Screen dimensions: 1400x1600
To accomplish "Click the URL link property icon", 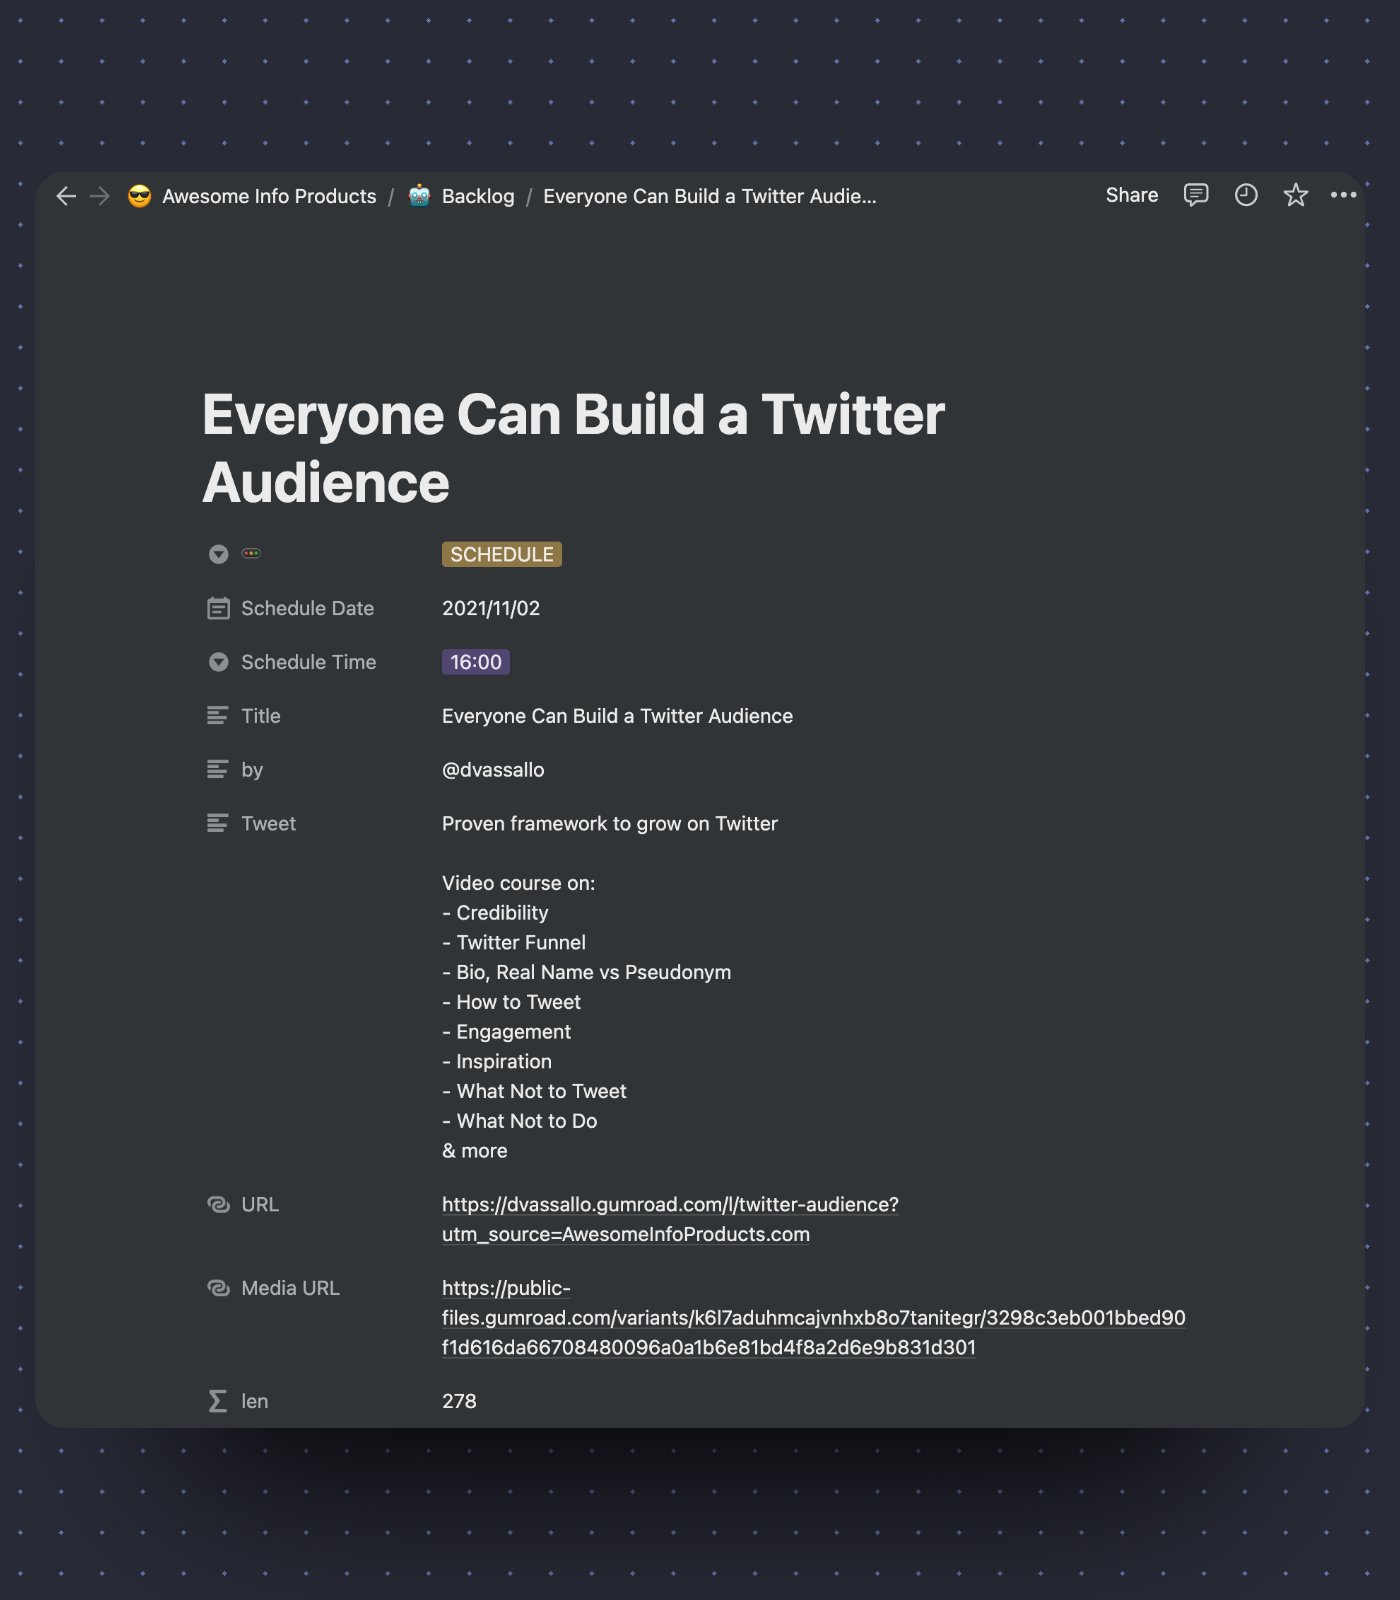I will pyautogui.click(x=218, y=1205).
